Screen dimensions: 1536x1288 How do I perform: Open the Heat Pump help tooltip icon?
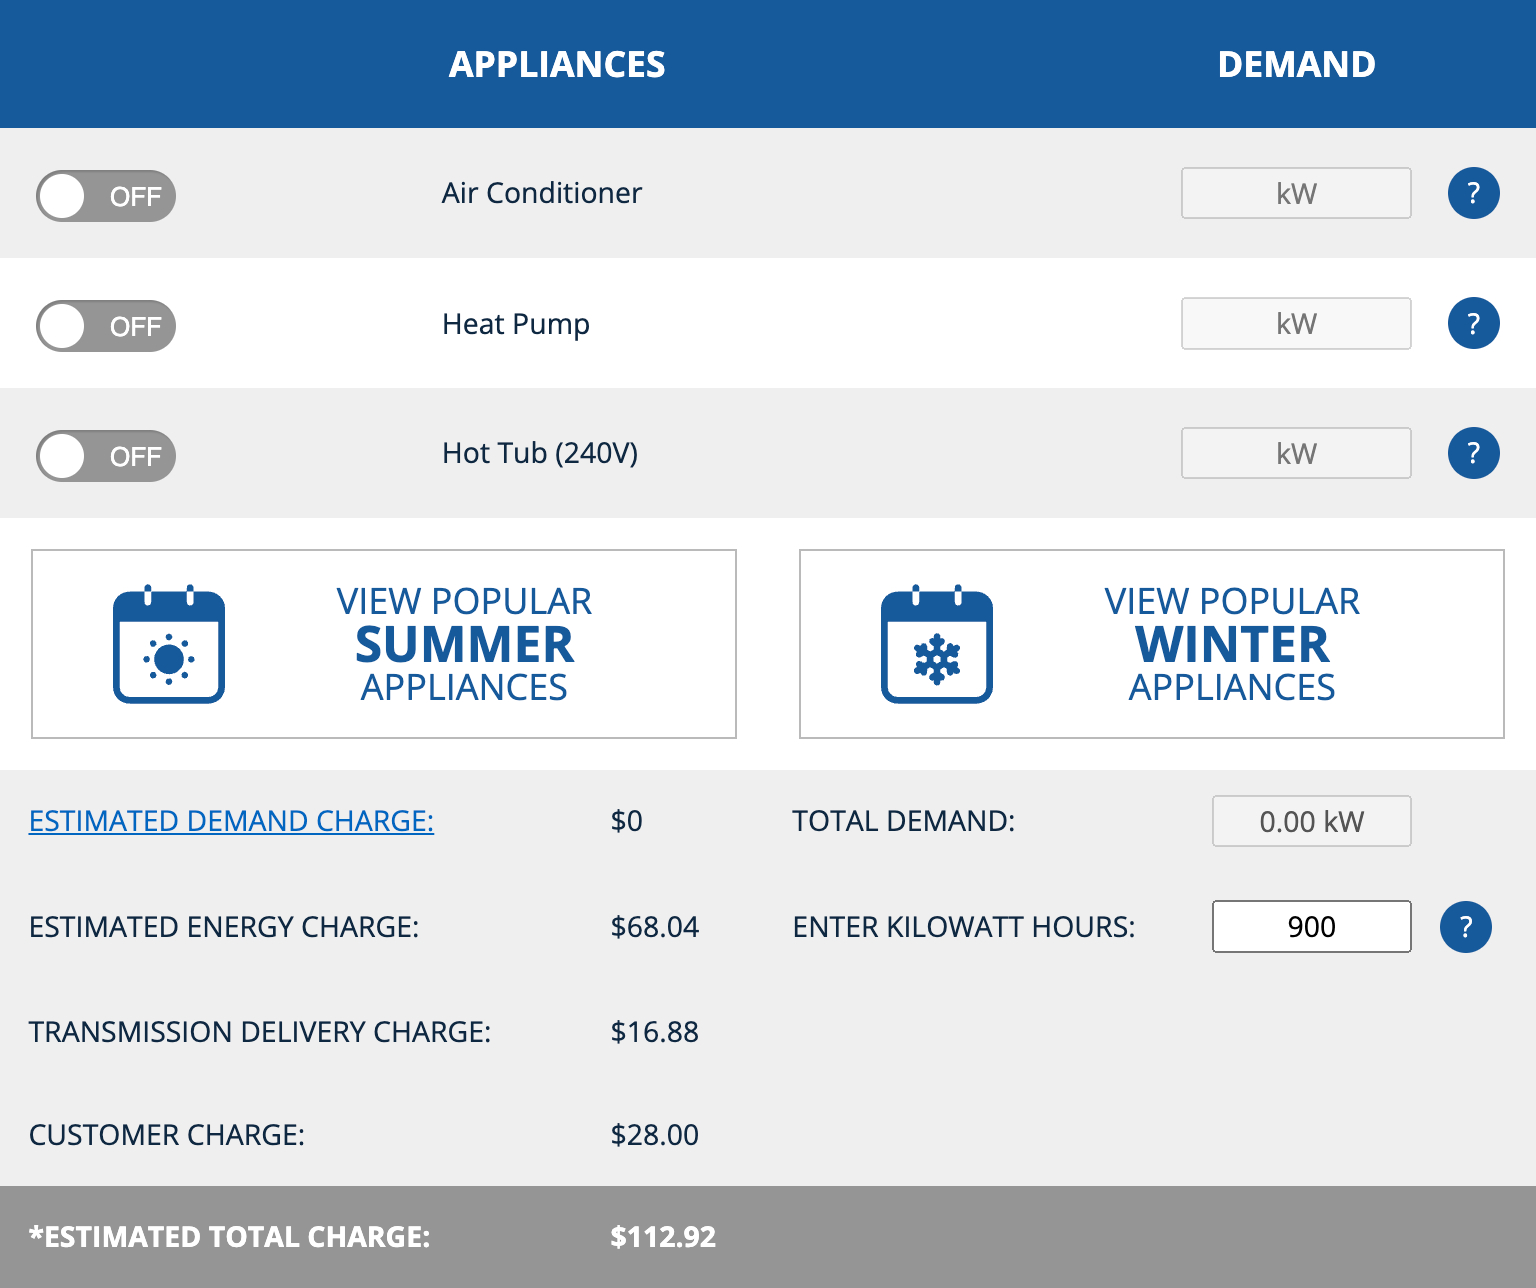1473,323
